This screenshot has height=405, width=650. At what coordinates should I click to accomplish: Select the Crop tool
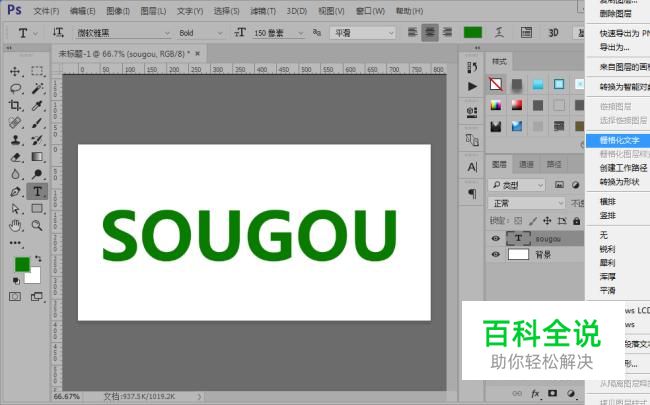pos(15,105)
